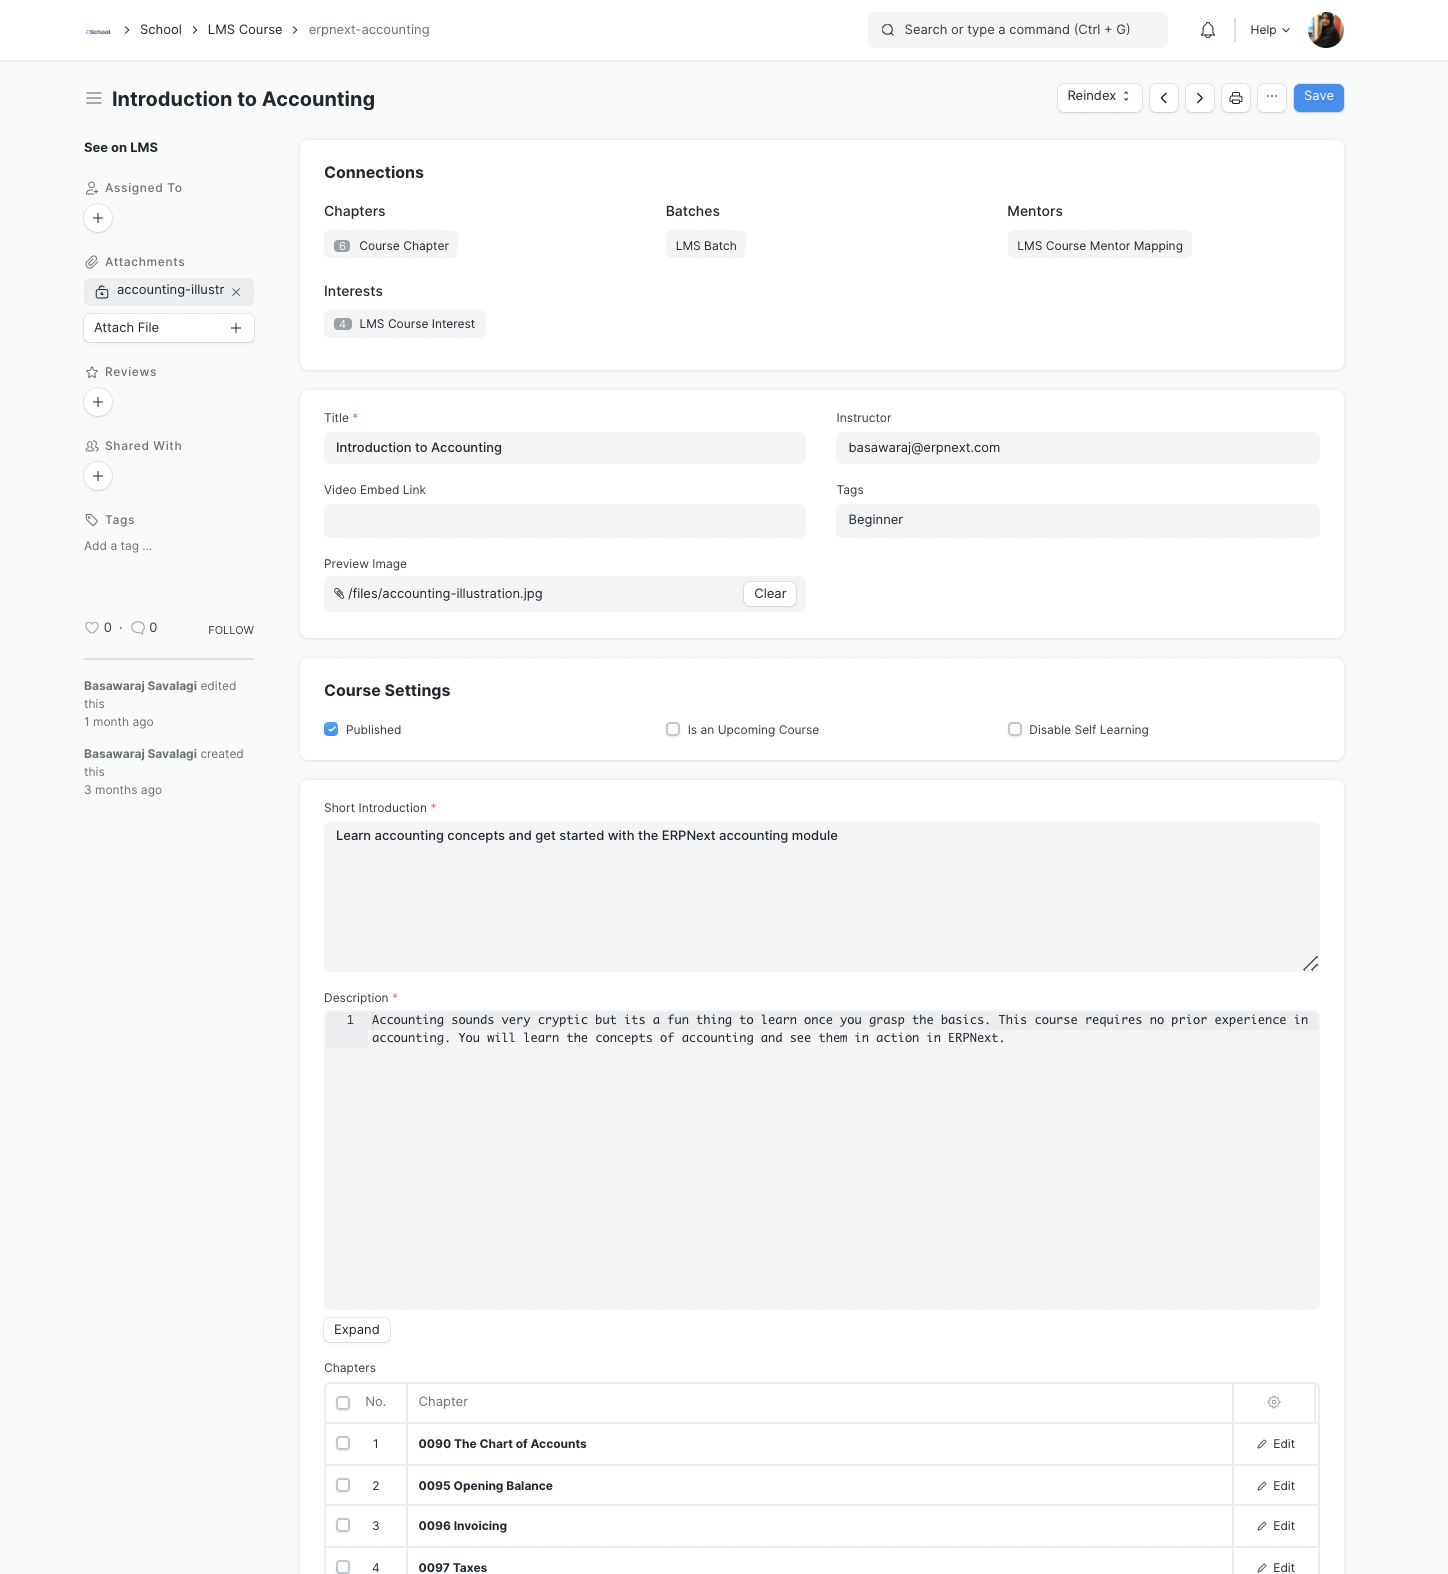
Task: Follow this document
Action: (231, 630)
